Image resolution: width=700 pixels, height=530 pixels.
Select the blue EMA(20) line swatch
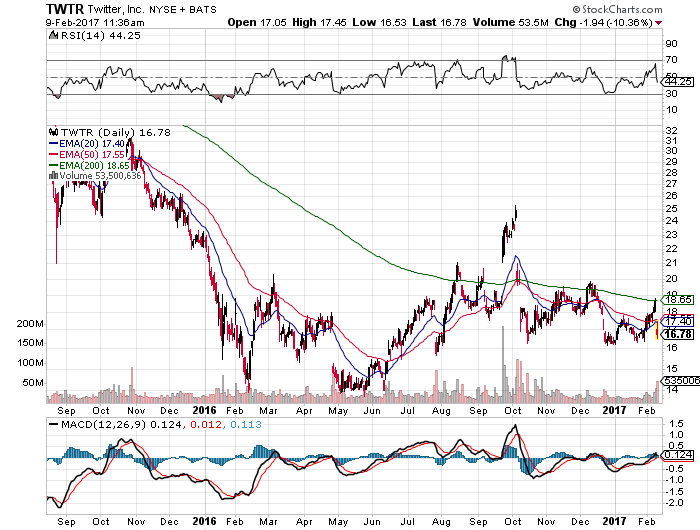point(53,144)
